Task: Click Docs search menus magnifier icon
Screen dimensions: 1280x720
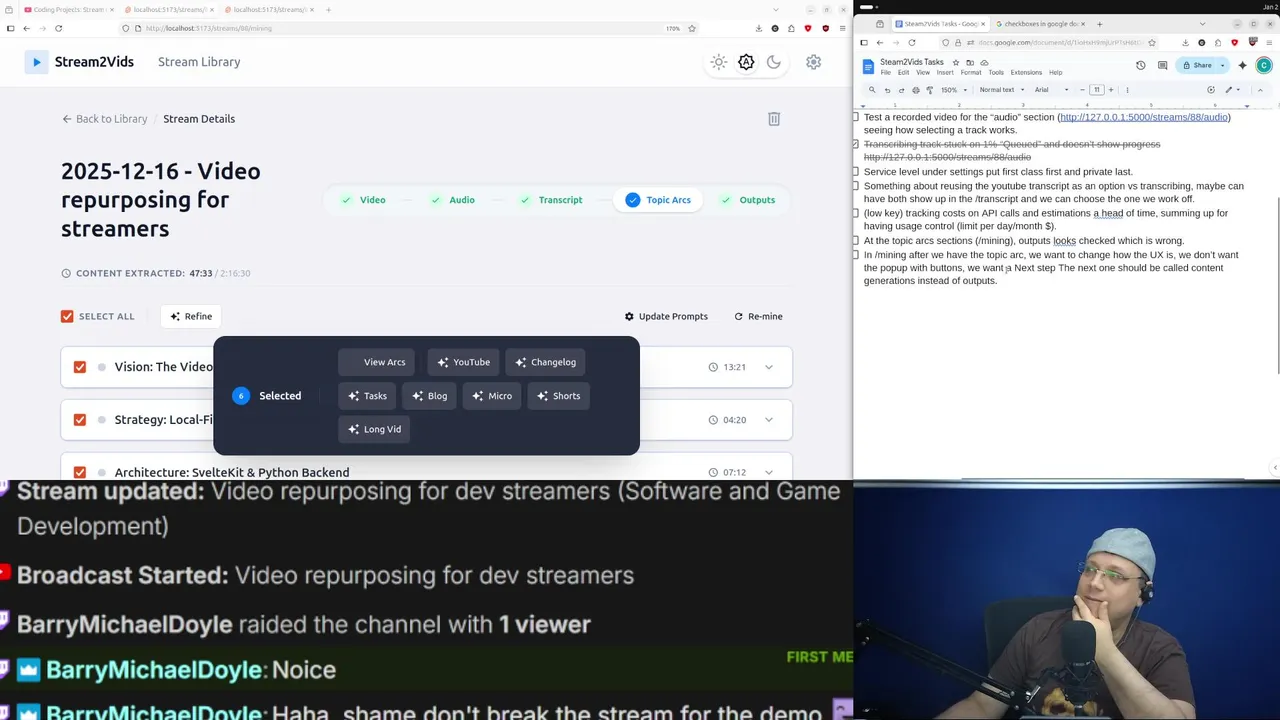Action: pyautogui.click(x=872, y=90)
